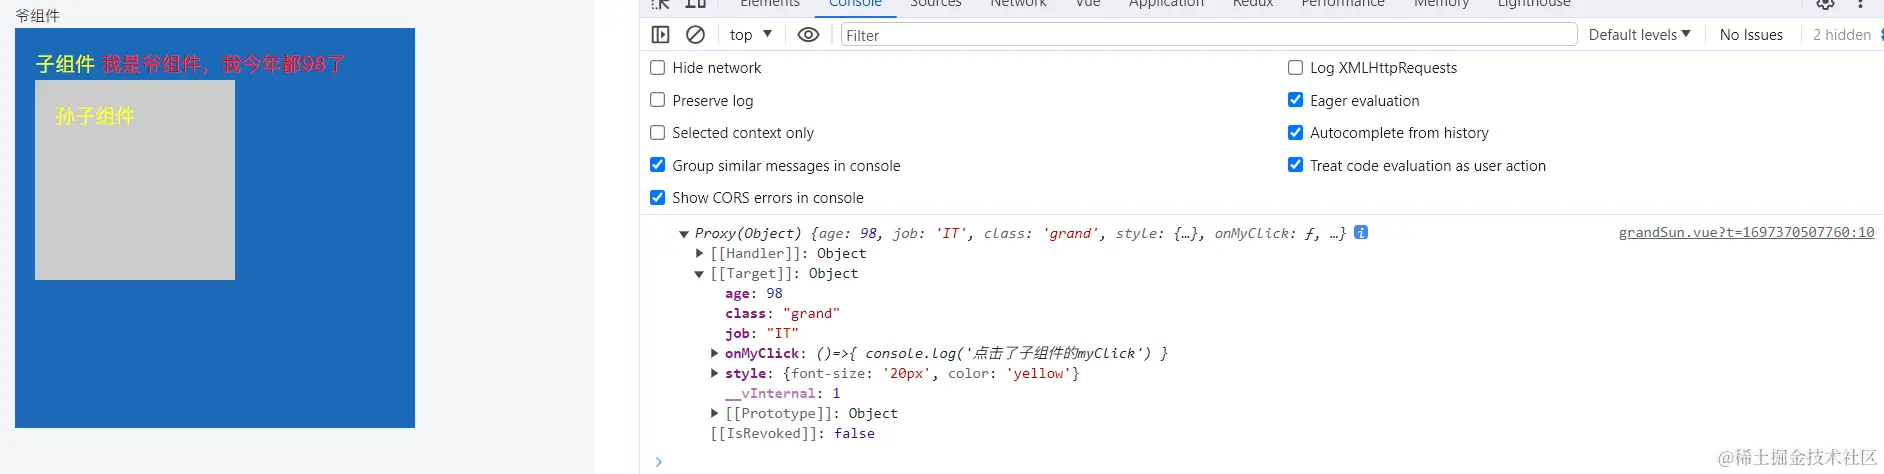Select the [[IsRevoked]]: false row

pyautogui.click(x=792, y=433)
